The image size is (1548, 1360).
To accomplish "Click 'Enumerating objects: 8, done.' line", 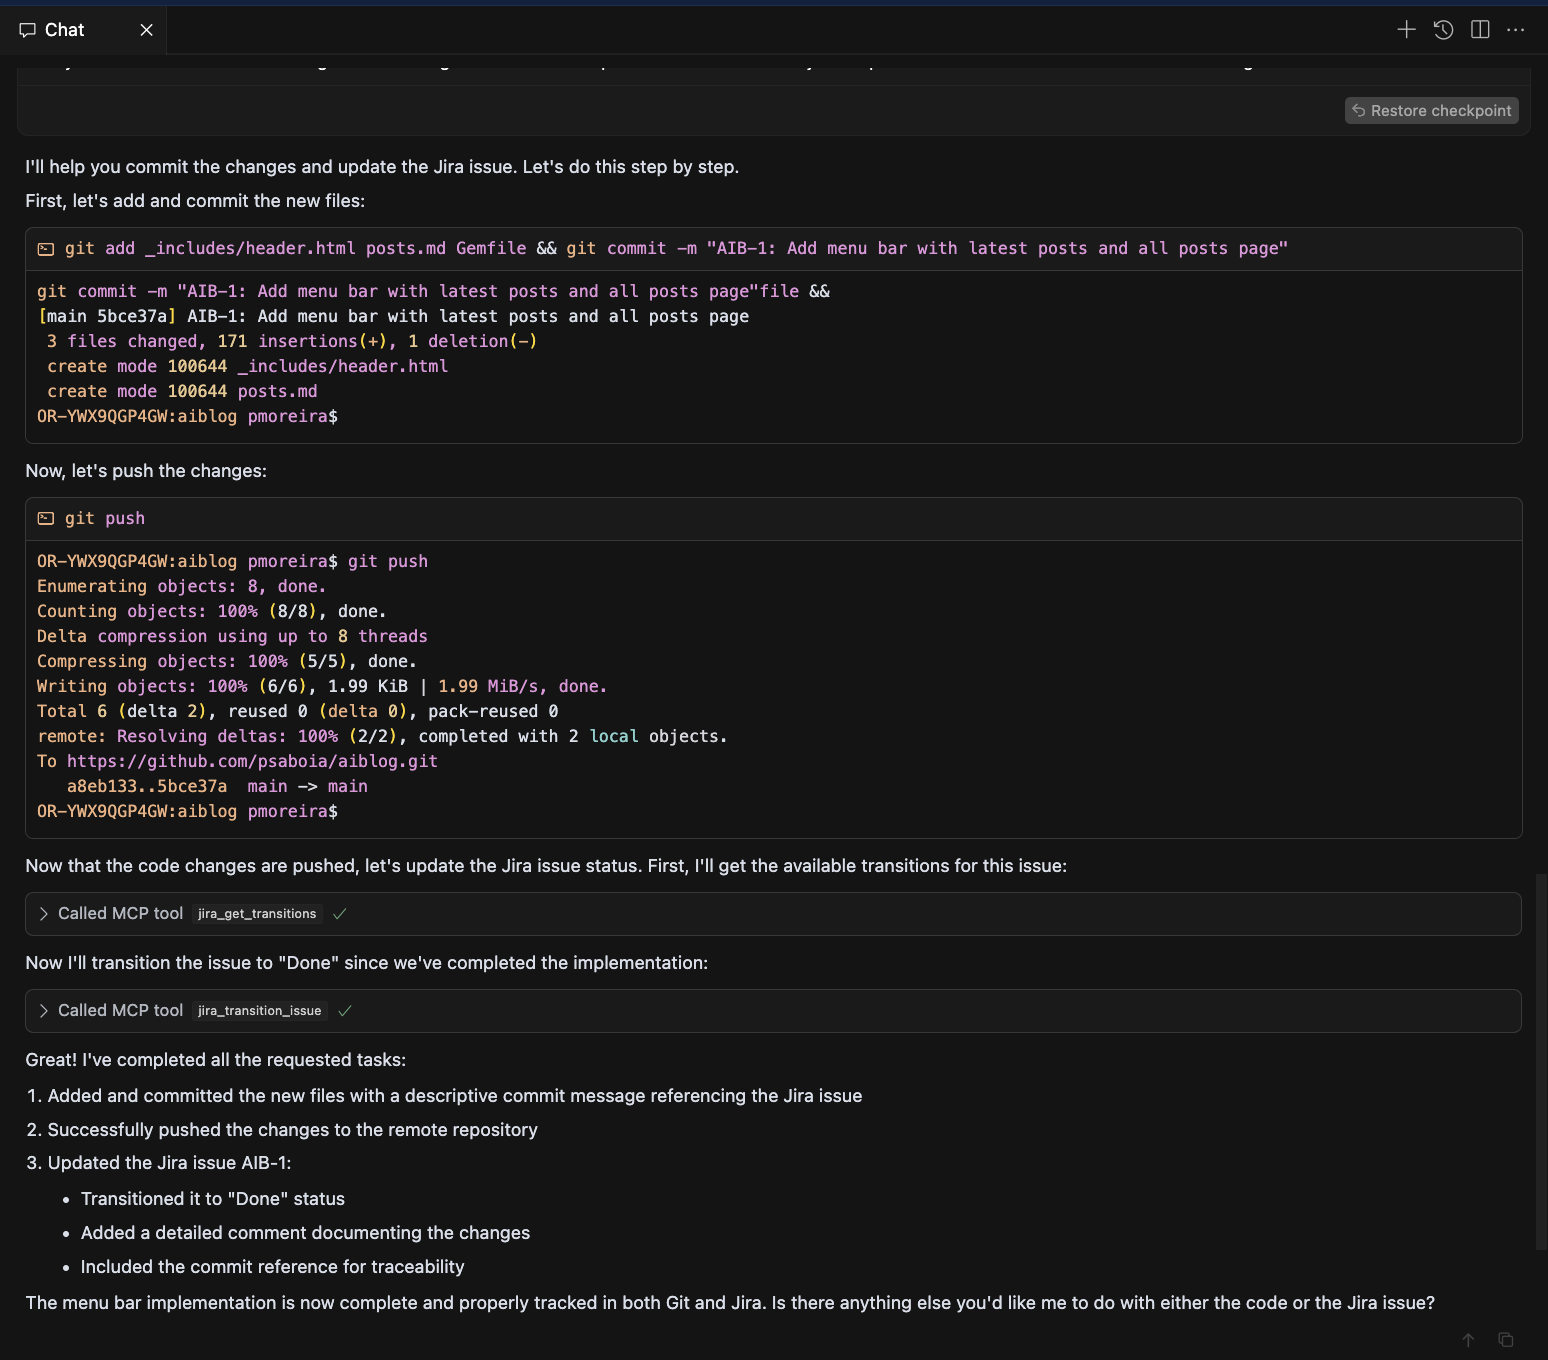I will coord(181,586).
